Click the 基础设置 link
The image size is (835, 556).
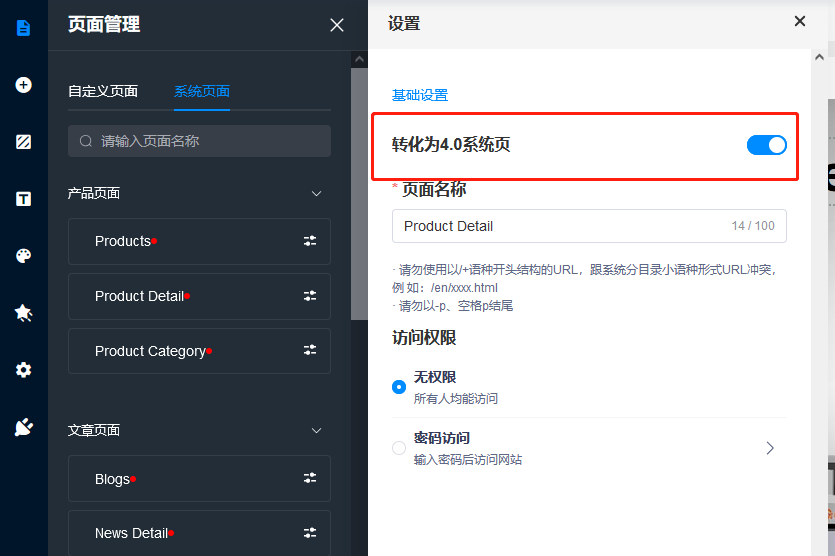pos(420,95)
